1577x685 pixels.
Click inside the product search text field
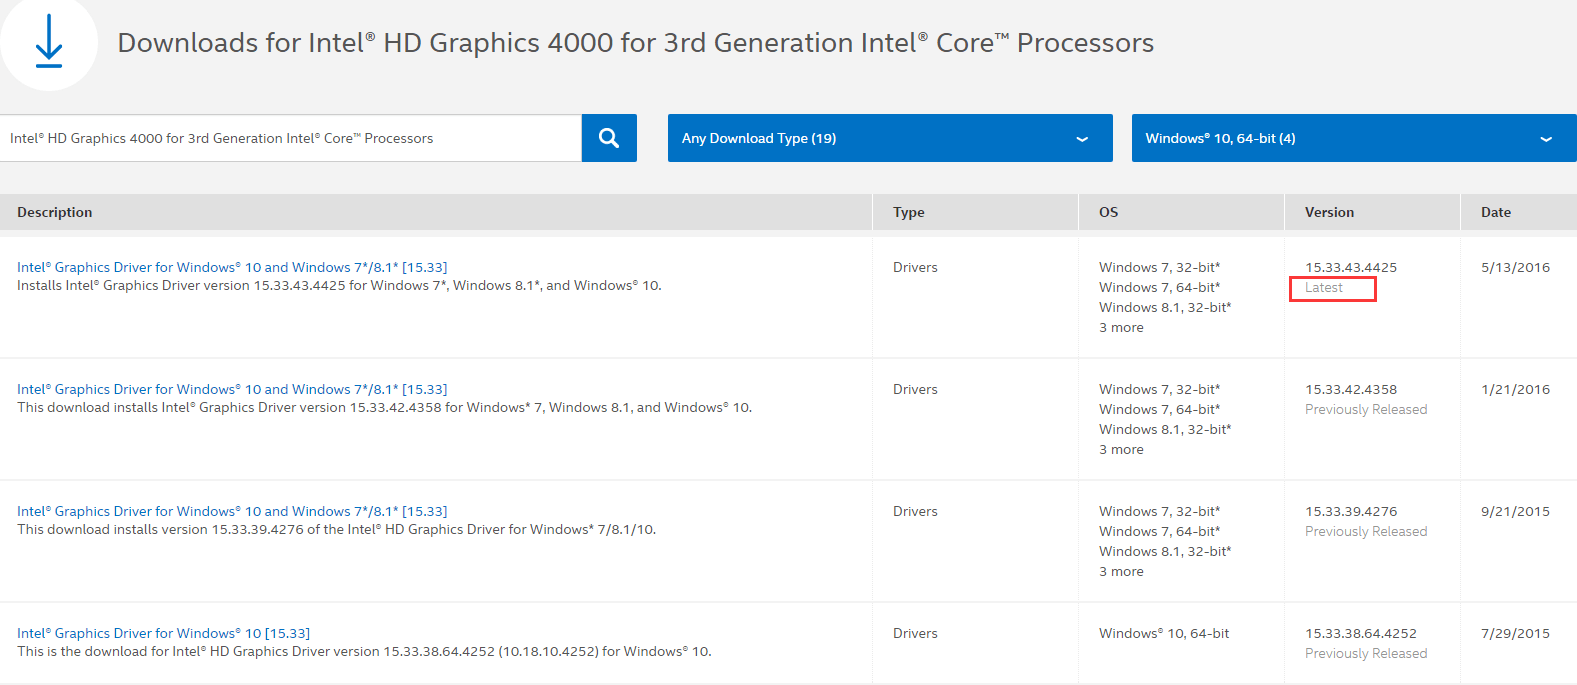coord(290,138)
